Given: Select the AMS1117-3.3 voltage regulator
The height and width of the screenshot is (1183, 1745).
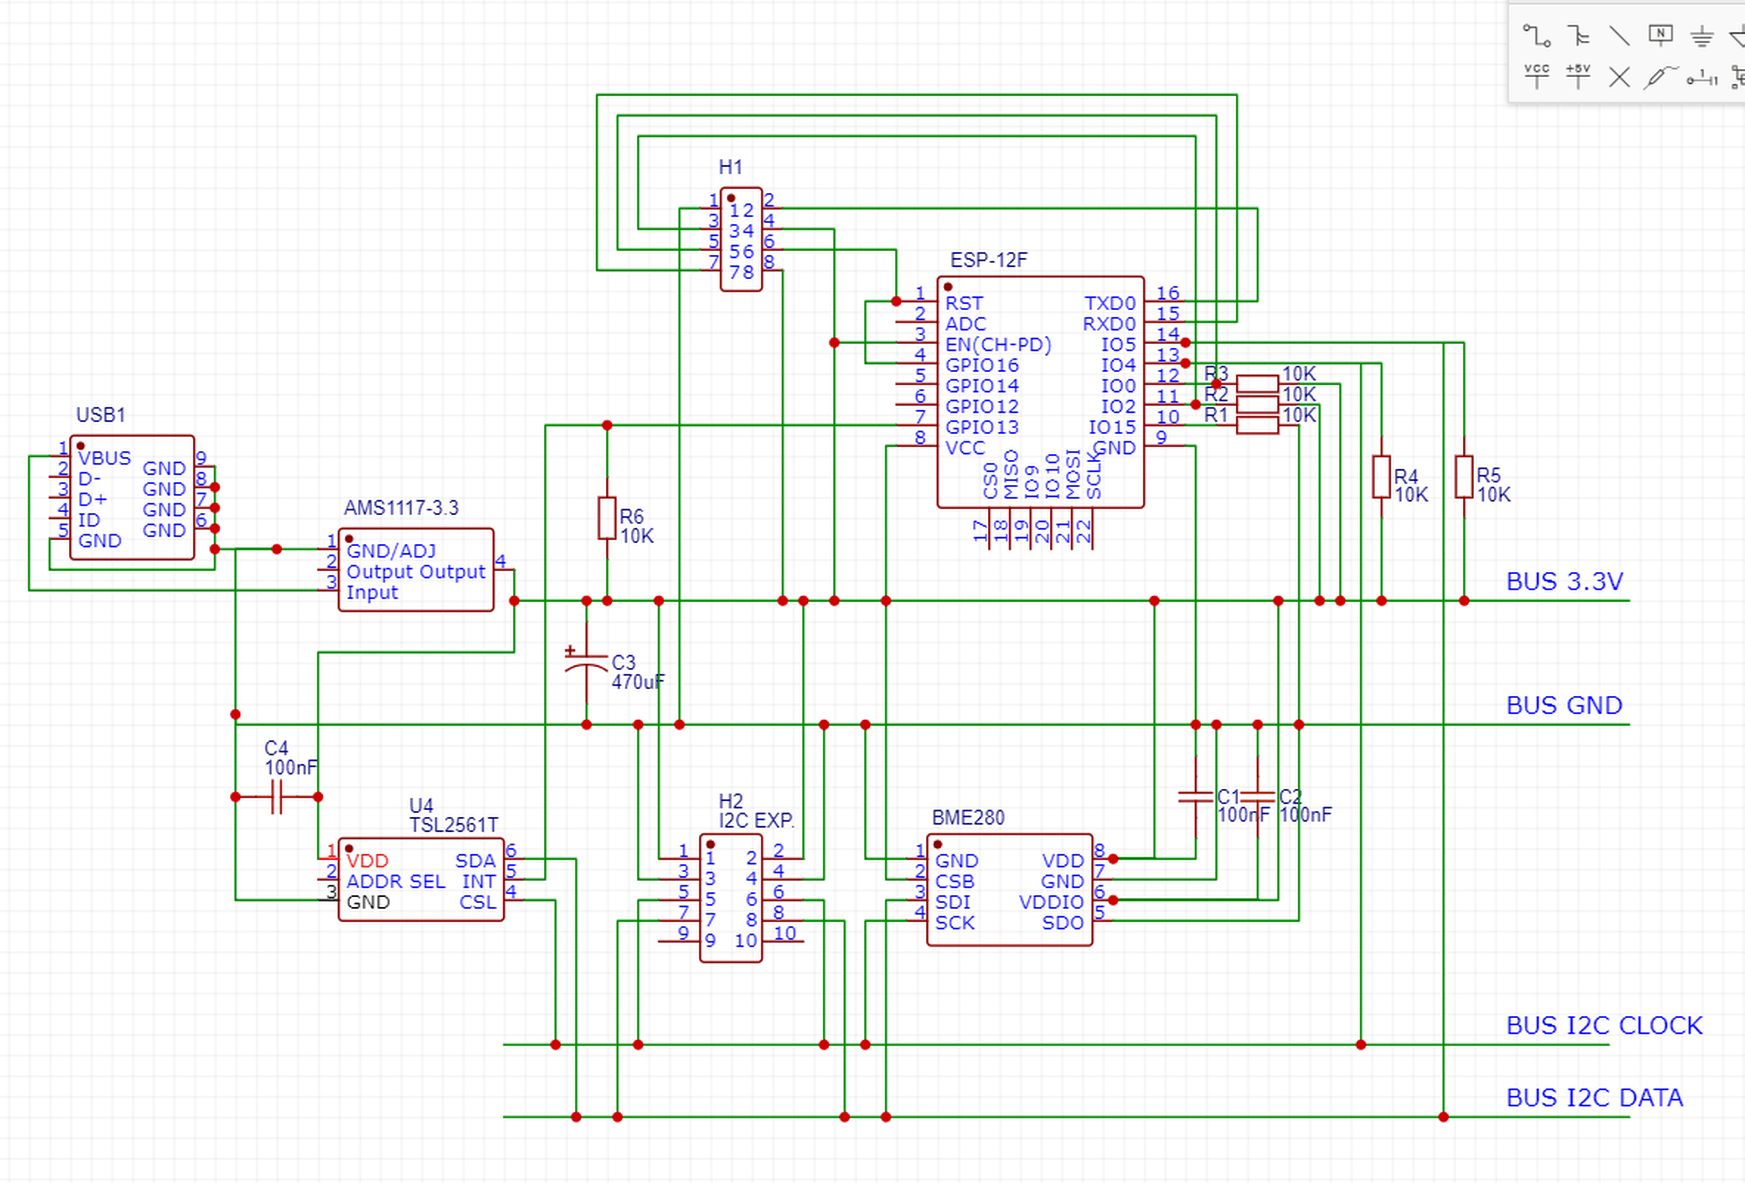Looking at the screenshot, I should 415,570.
